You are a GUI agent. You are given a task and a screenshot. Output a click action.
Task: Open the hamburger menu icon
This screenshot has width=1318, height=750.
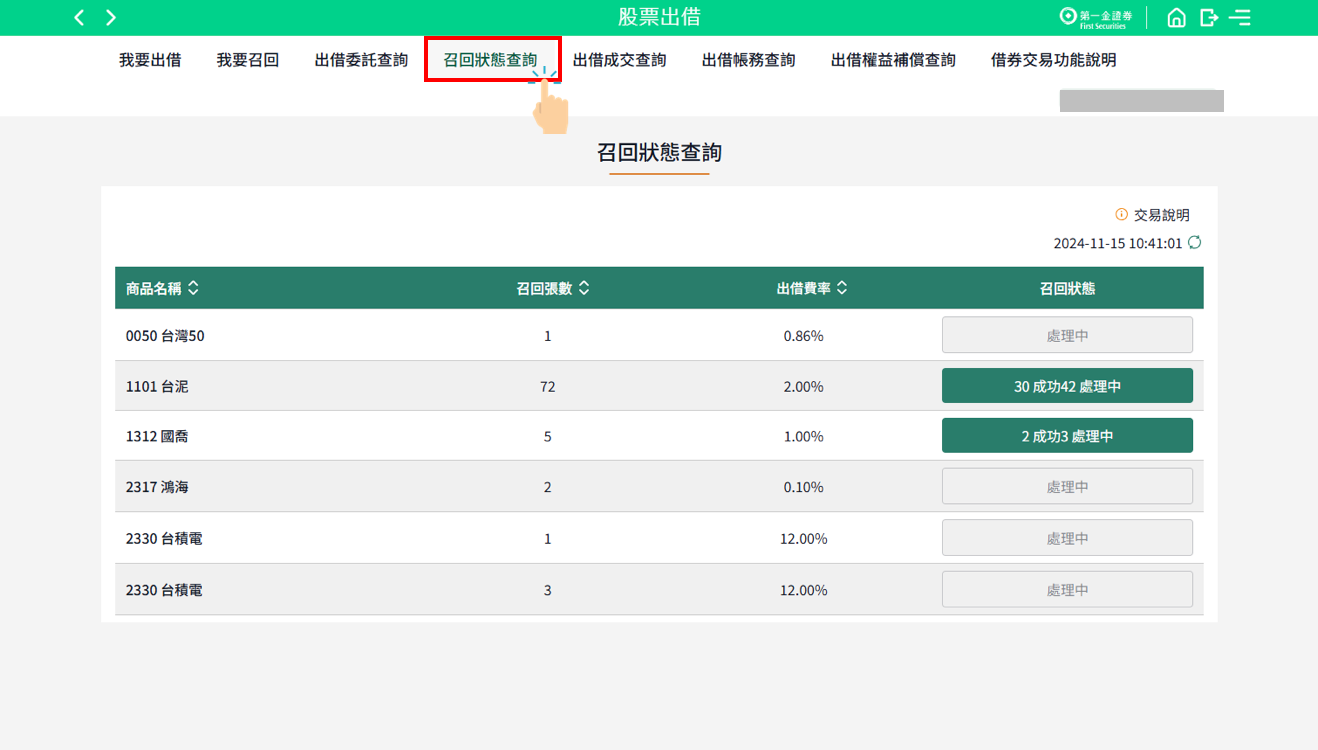[1240, 18]
